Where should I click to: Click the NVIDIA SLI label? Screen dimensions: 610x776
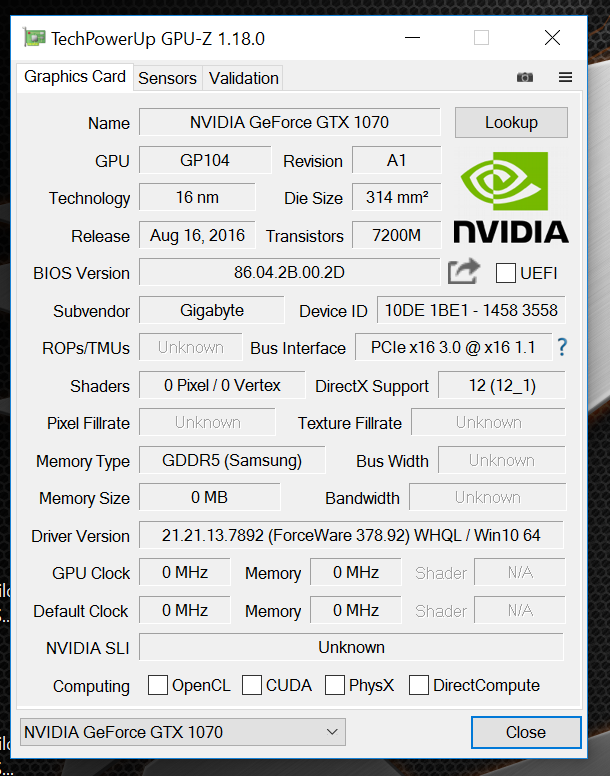(x=88, y=648)
